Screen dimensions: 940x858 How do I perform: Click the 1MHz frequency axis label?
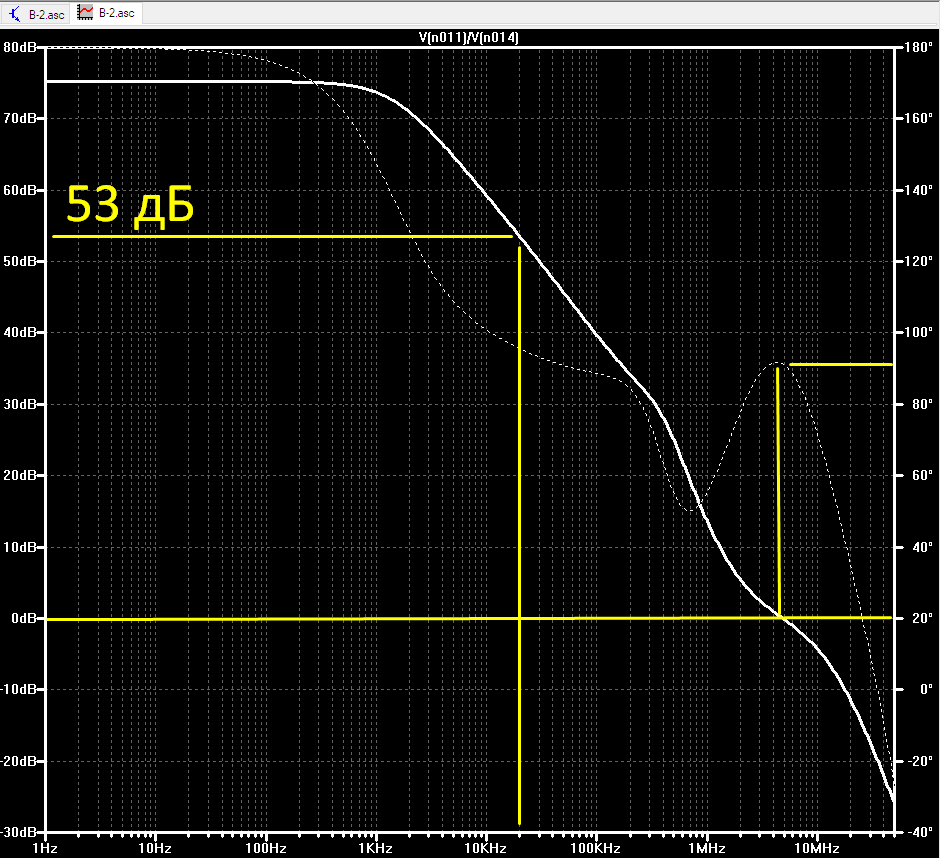(707, 848)
